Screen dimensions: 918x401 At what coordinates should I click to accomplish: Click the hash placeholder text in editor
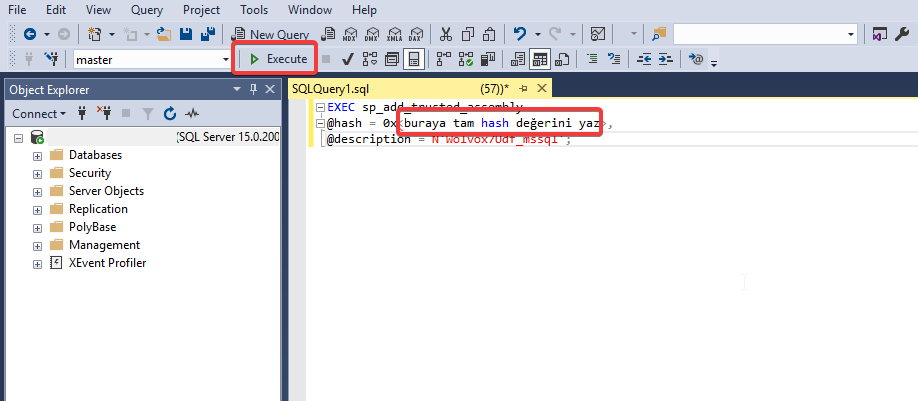[x=501, y=123]
